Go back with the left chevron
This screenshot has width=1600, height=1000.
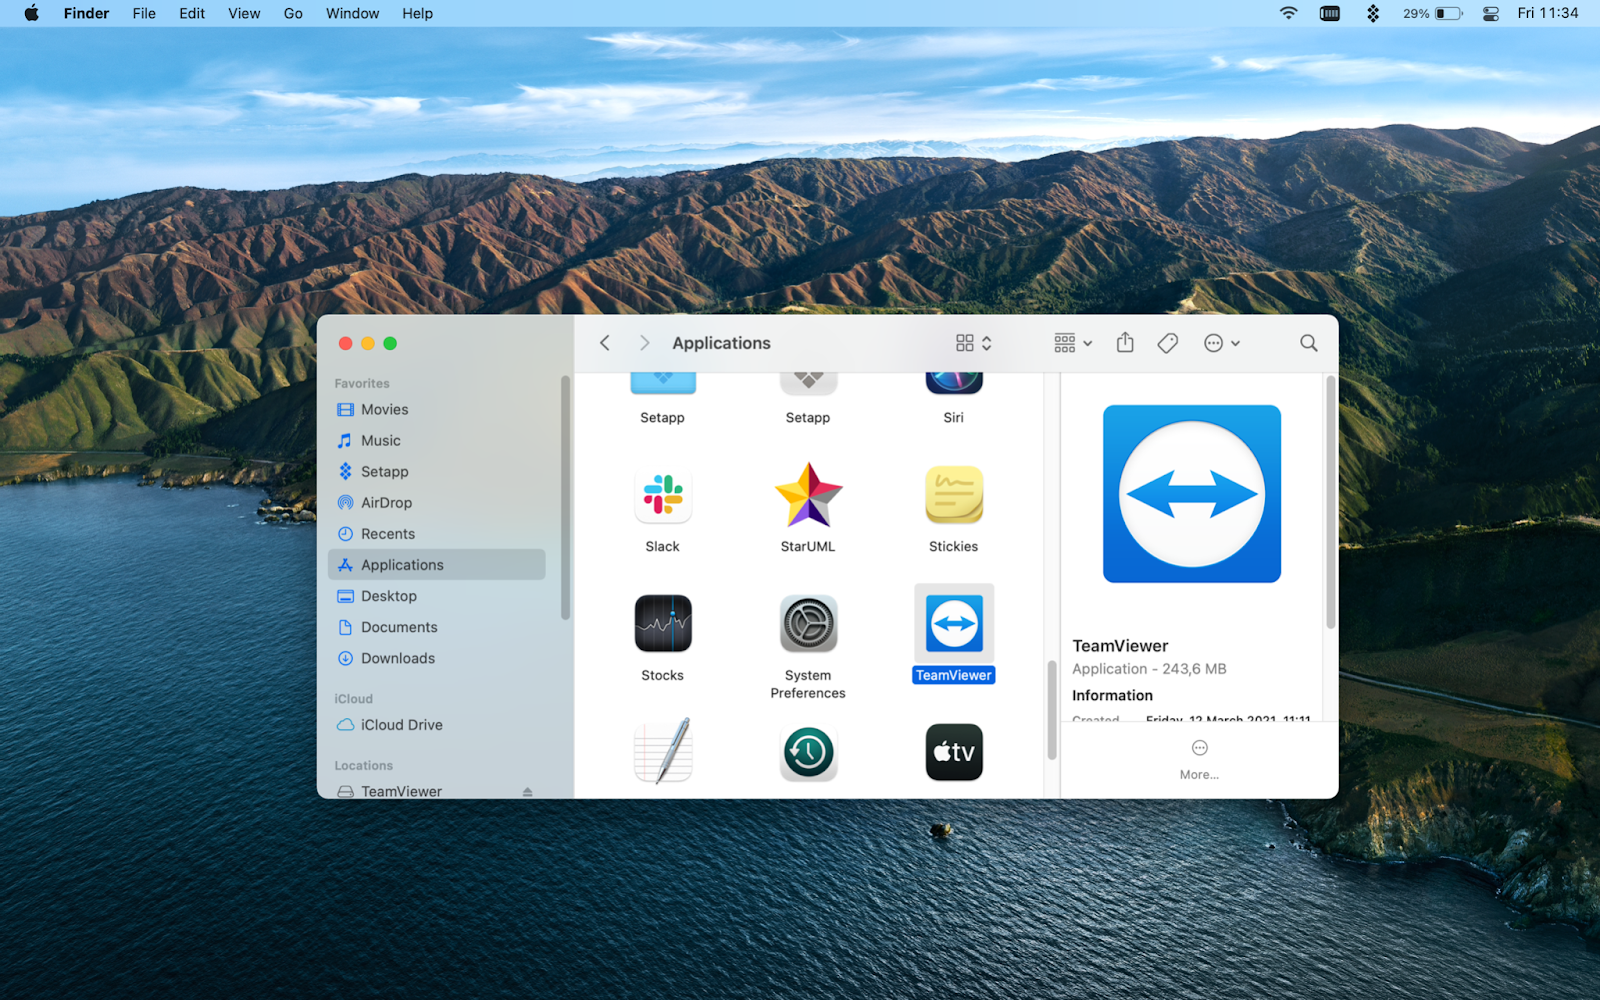tap(605, 343)
